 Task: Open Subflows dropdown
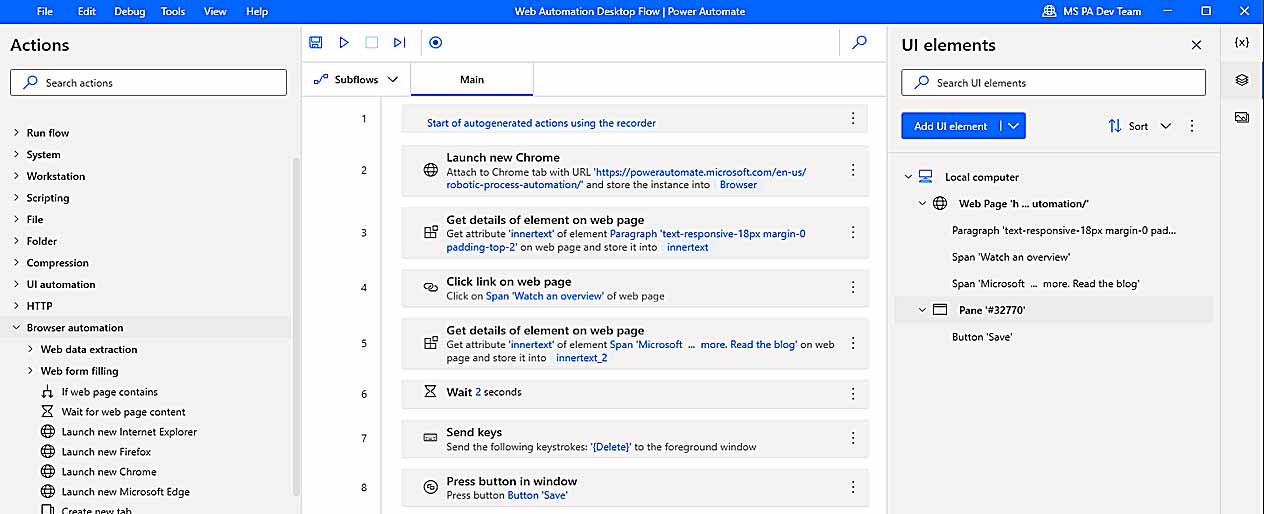click(356, 79)
